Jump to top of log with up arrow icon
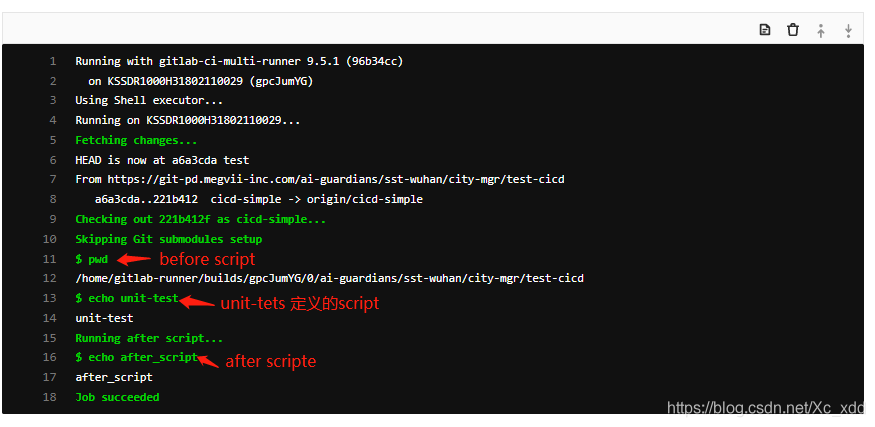This screenshot has height=427, width=875. (820, 31)
